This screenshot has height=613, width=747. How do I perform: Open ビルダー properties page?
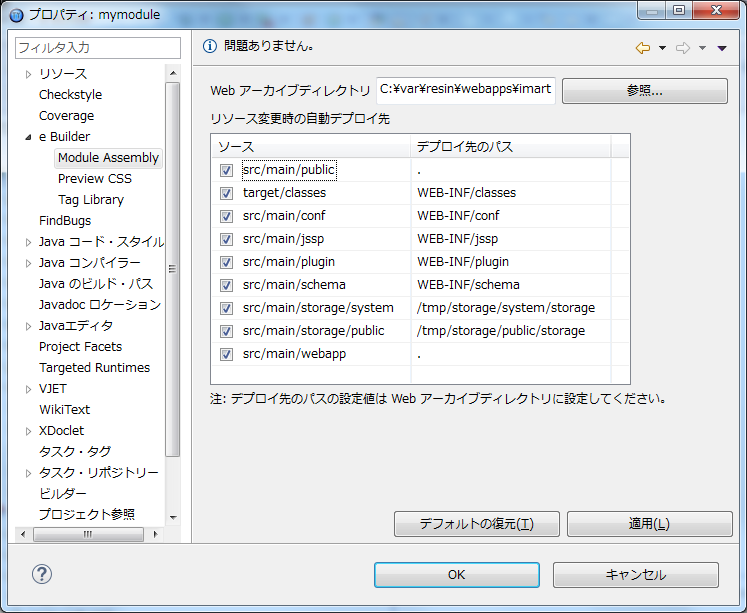pos(62,493)
